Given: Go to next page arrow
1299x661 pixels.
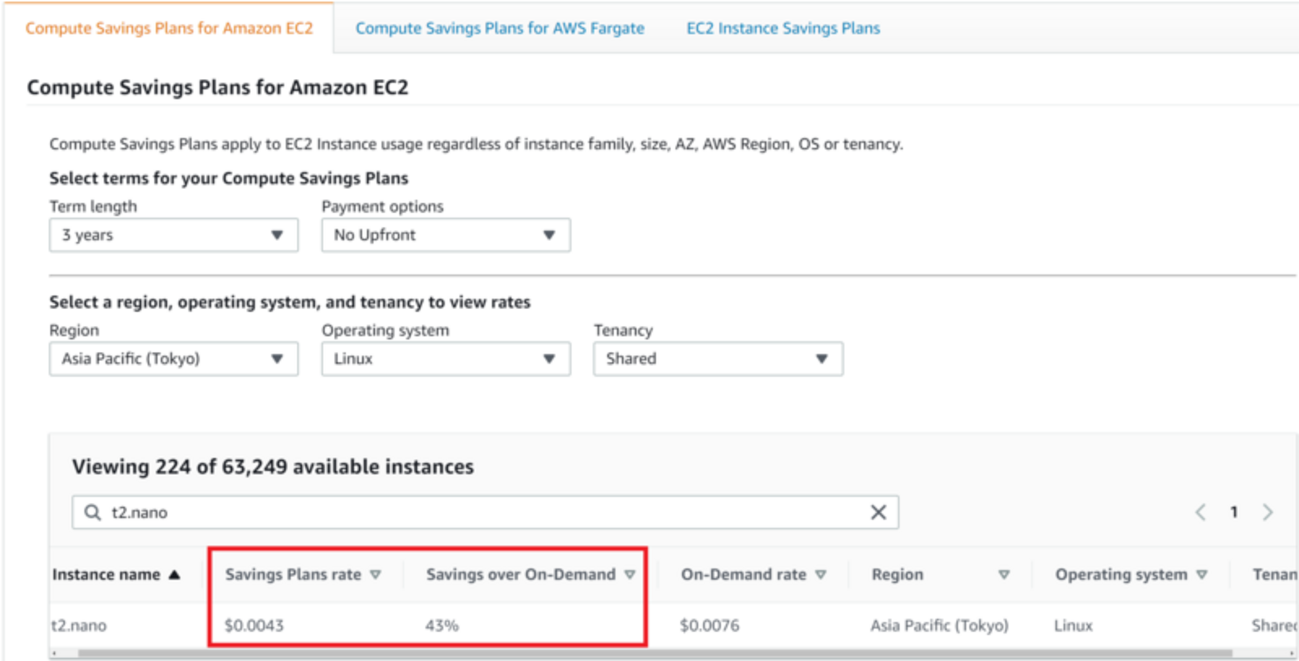Looking at the screenshot, I should pos(1268,513).
